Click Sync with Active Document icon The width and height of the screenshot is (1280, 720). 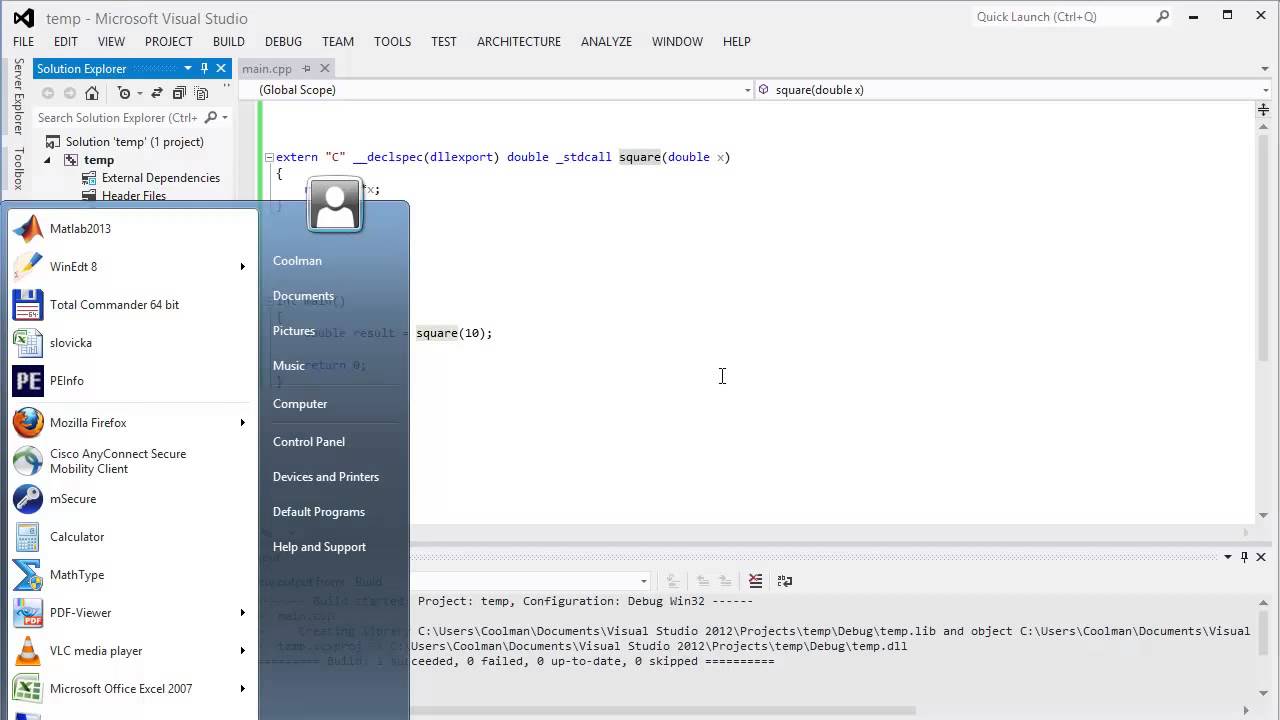(158, 93)
